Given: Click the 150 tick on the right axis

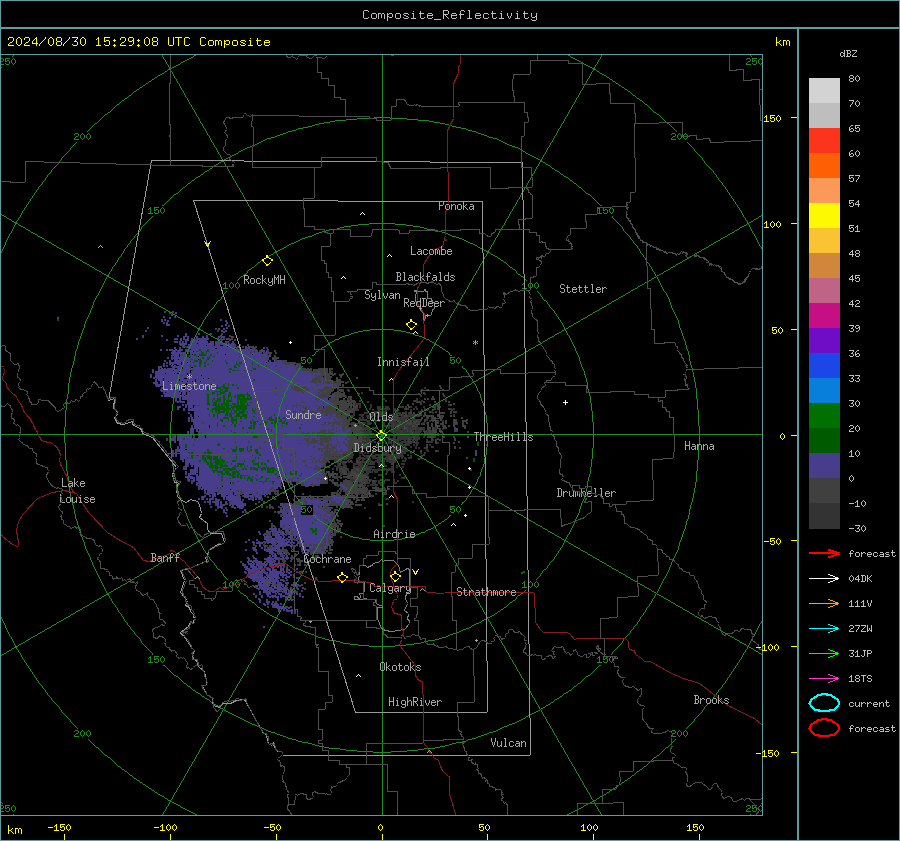Looking at the screenshot, I should click(772, 118).
